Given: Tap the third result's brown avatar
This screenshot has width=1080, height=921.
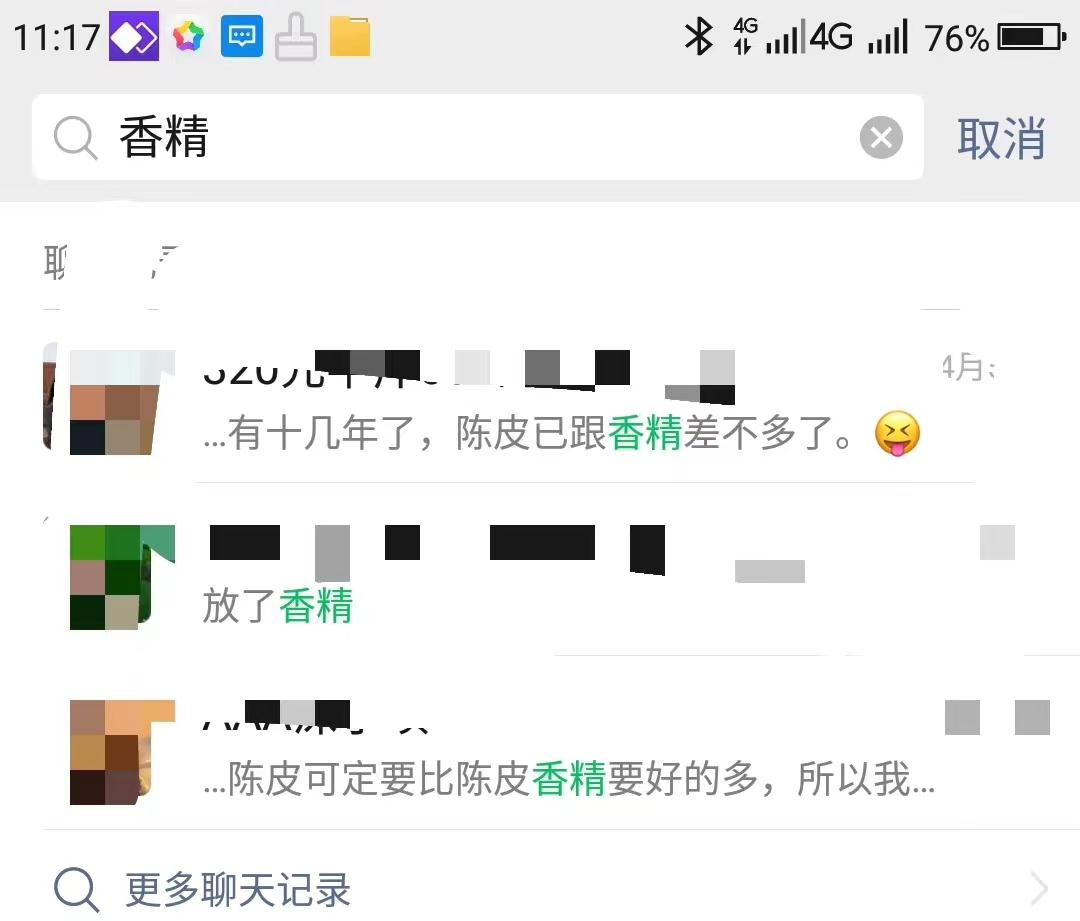Looking at the screenshot, I should 123,752.
